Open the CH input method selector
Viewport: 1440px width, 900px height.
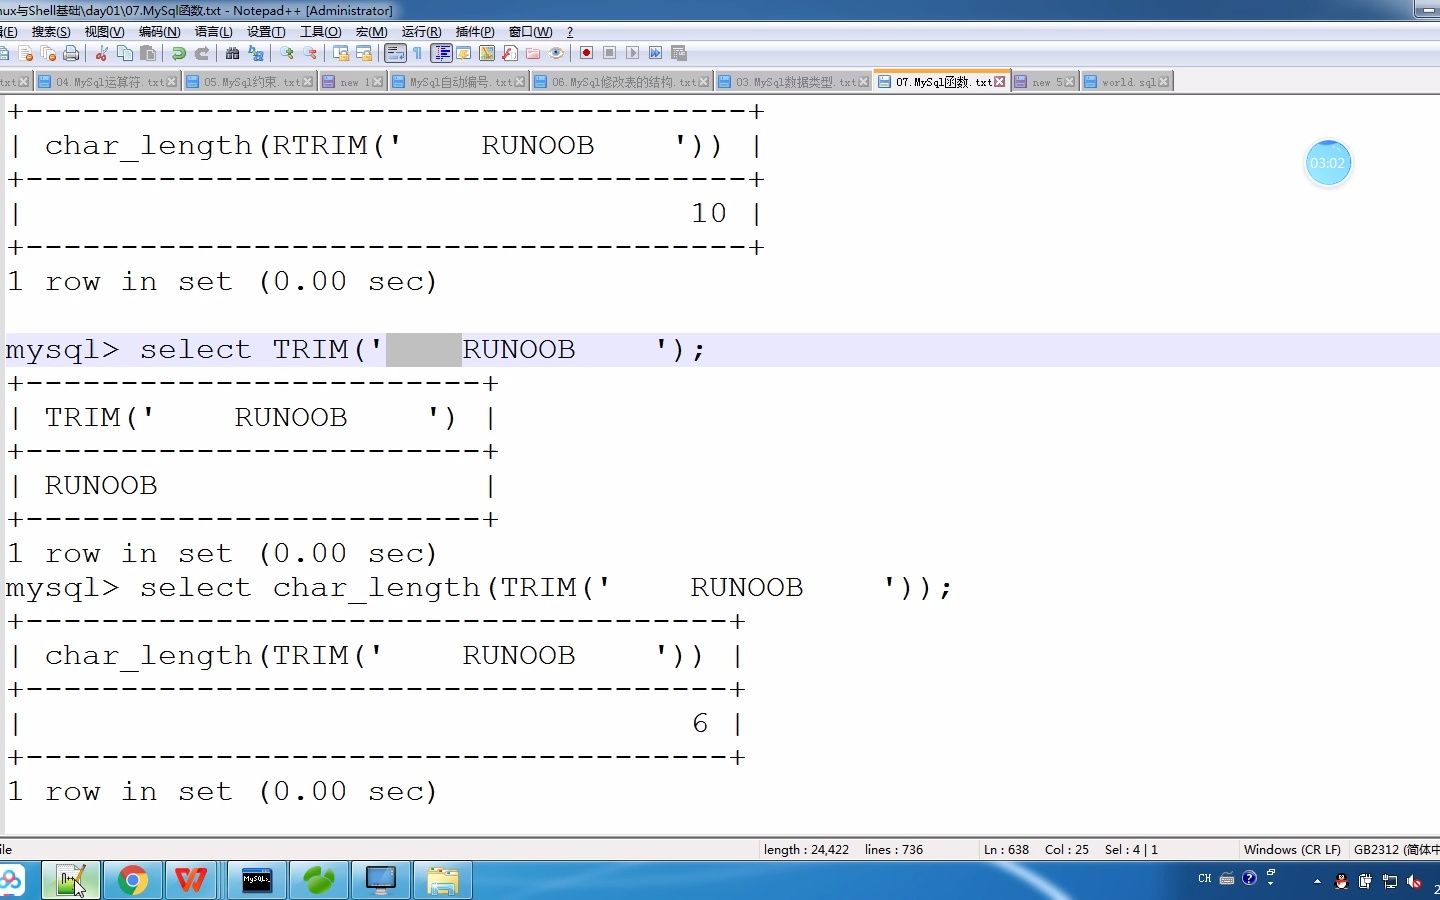[1204, 880]
